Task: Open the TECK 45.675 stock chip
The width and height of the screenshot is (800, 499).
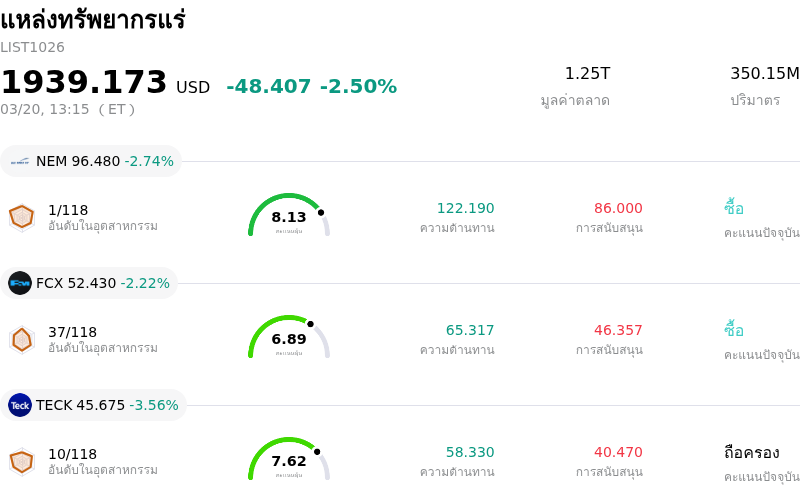Action: [94, 405]
